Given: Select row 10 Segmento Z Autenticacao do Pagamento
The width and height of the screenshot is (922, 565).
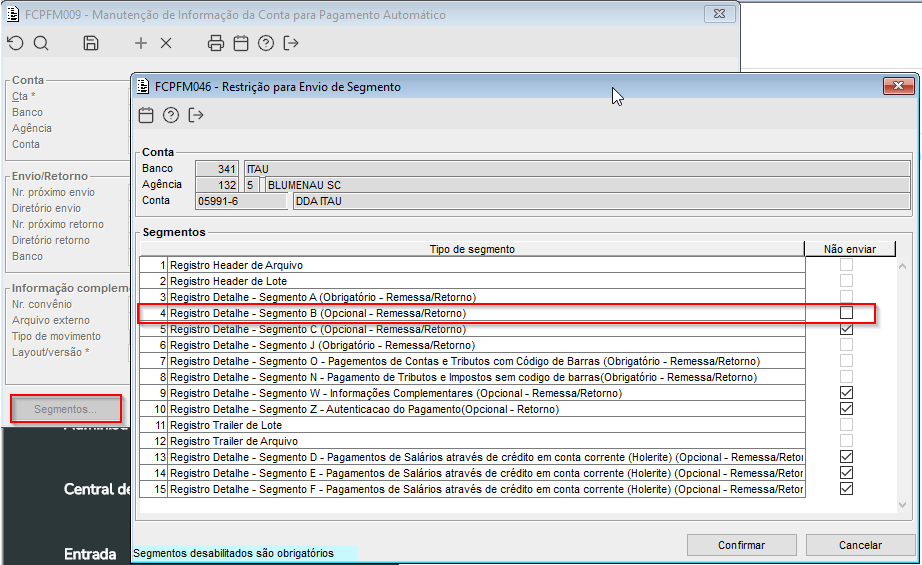Looking at the screenshot, I should click(x=472, y=409).
